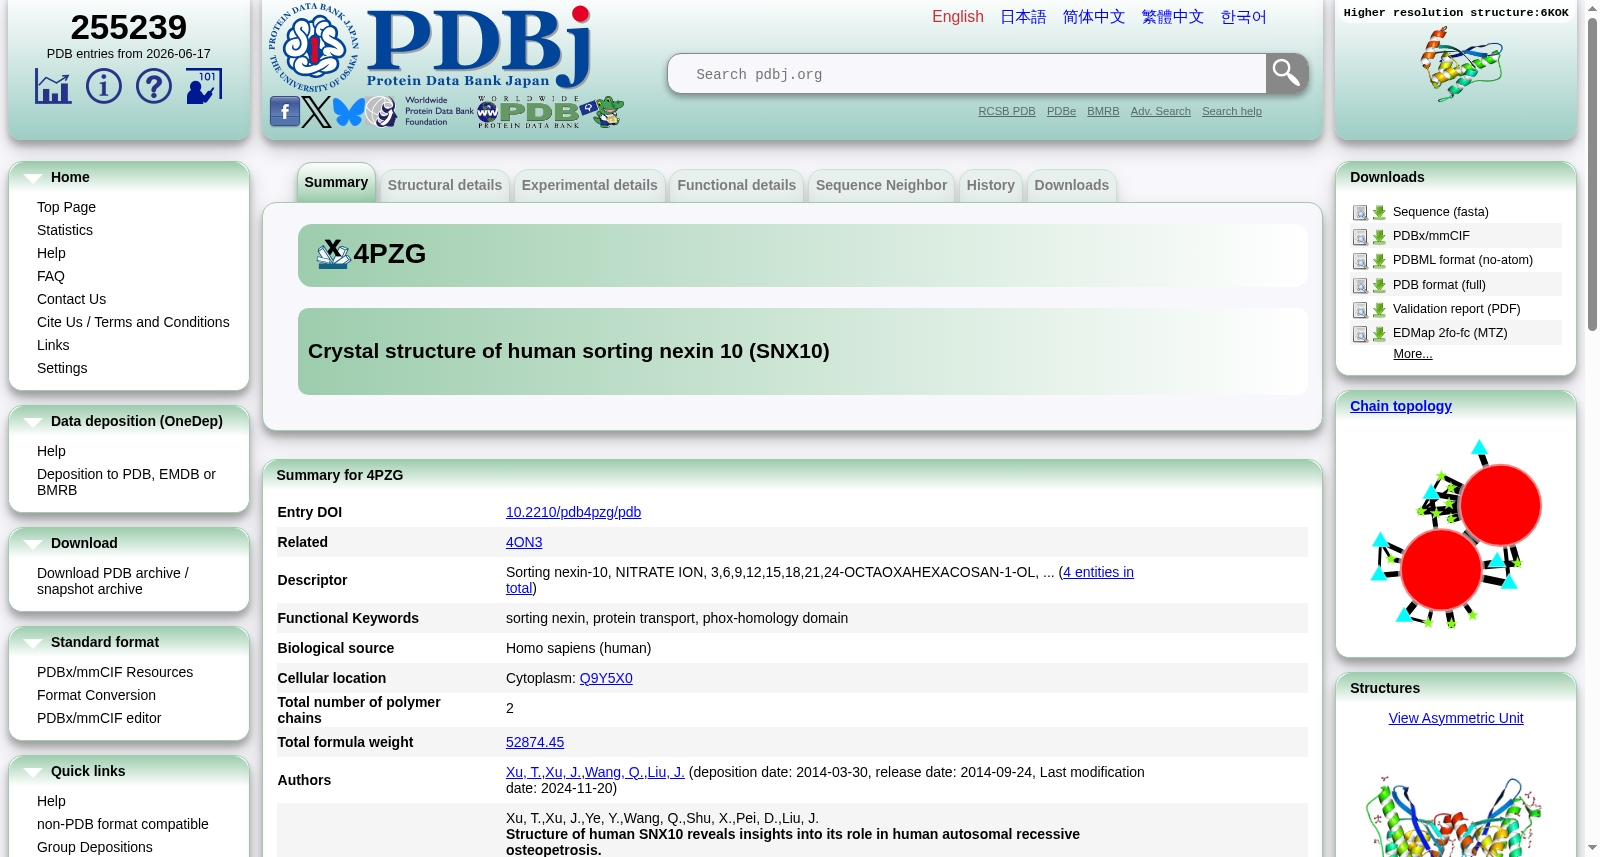Open PDBx/mmCIF editor sidebar link
This screenshot has height=857, width=1600.
pyautogui.click(x=99, y=718)
